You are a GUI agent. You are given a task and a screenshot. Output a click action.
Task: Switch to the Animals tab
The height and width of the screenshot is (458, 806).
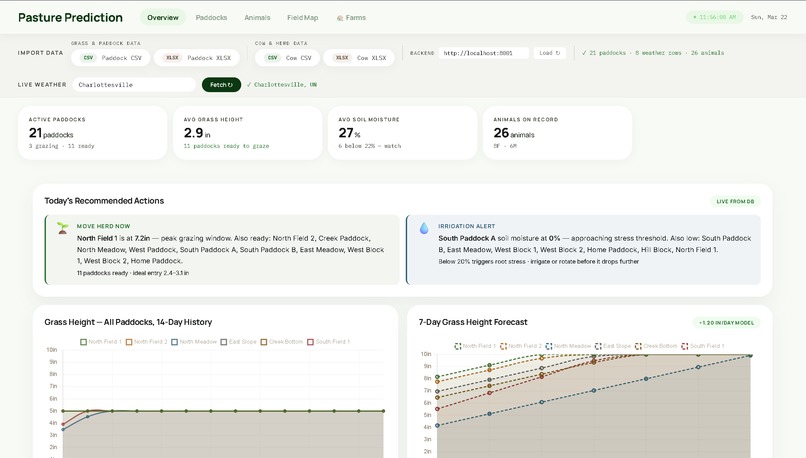pos(257,17)
